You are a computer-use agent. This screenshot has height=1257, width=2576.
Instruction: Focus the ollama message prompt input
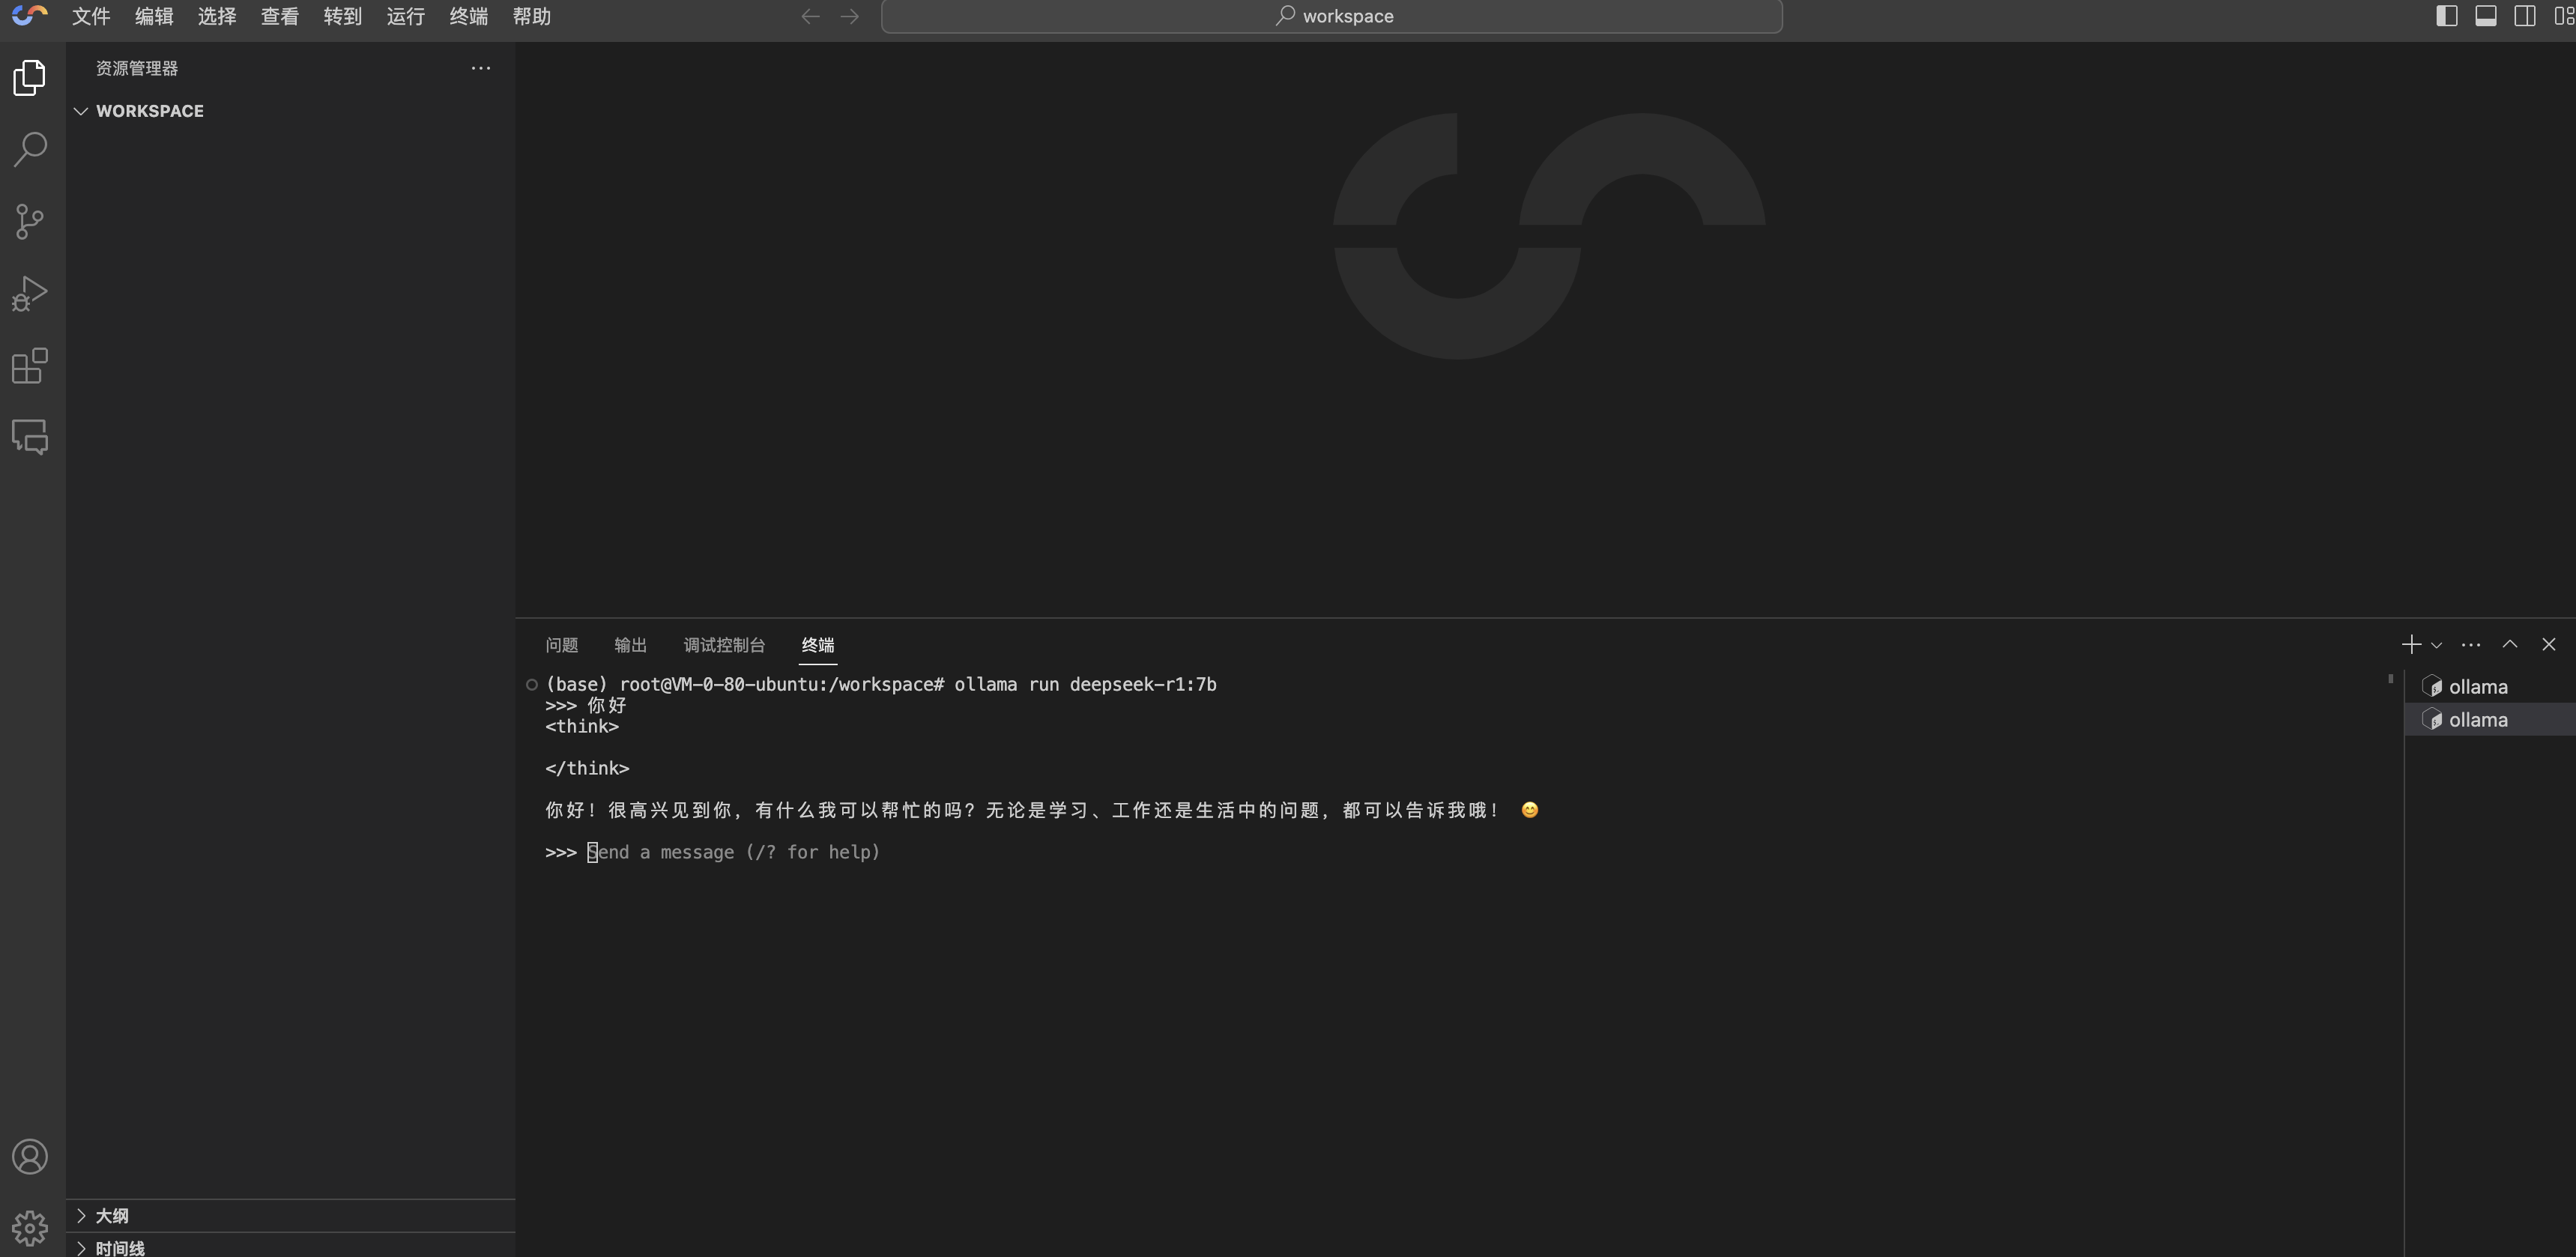(x=733, y=852)
